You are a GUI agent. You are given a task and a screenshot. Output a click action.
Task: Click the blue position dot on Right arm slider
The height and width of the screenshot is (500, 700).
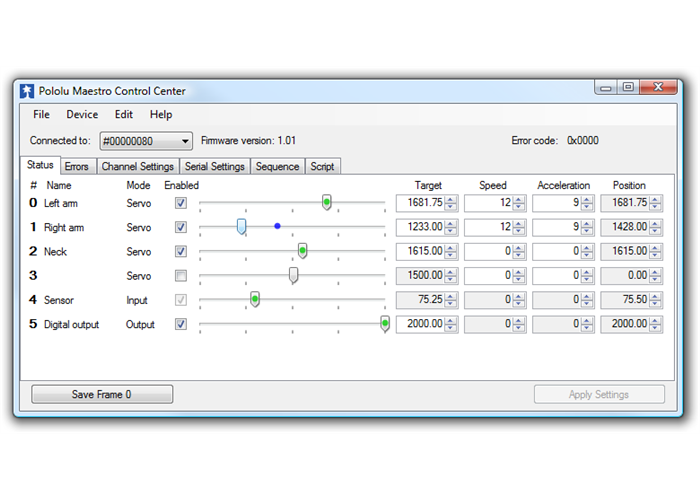(277, 226)
